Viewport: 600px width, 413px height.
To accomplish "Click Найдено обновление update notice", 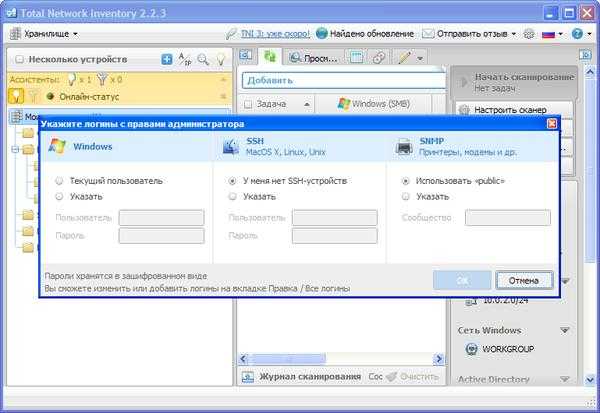I will (365, 34).
